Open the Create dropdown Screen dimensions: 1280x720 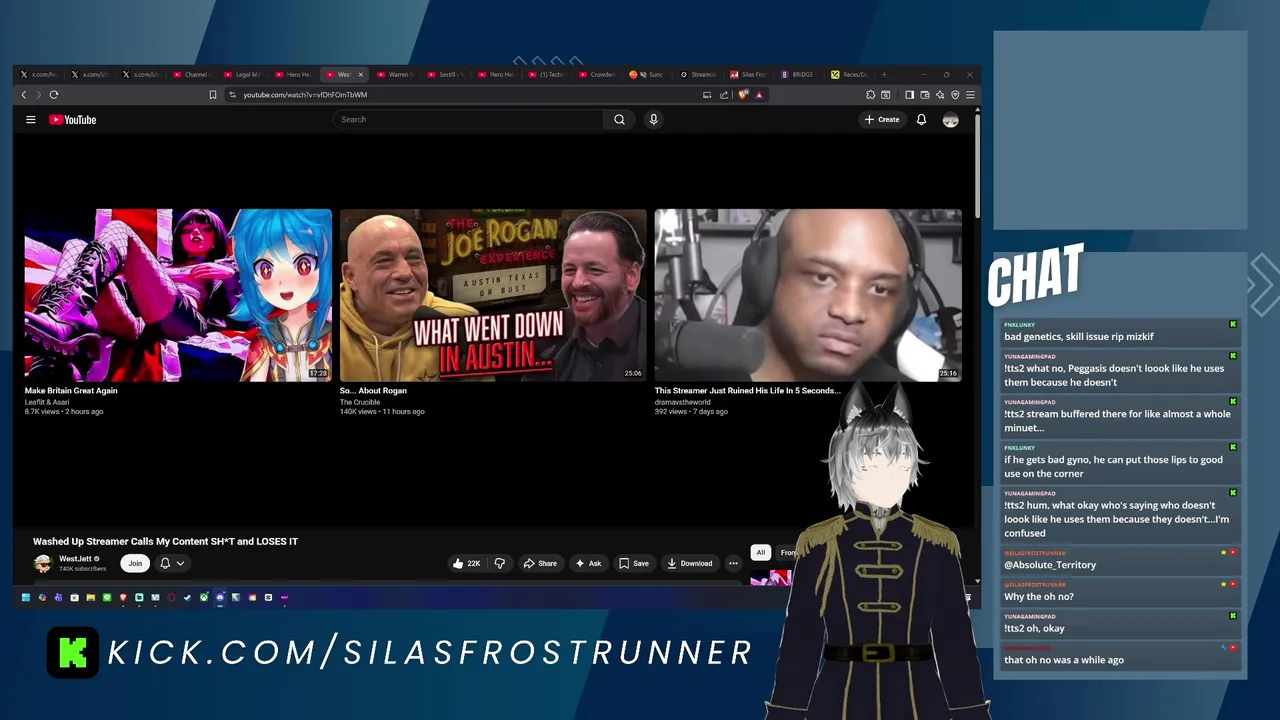[x=882, y=120]
